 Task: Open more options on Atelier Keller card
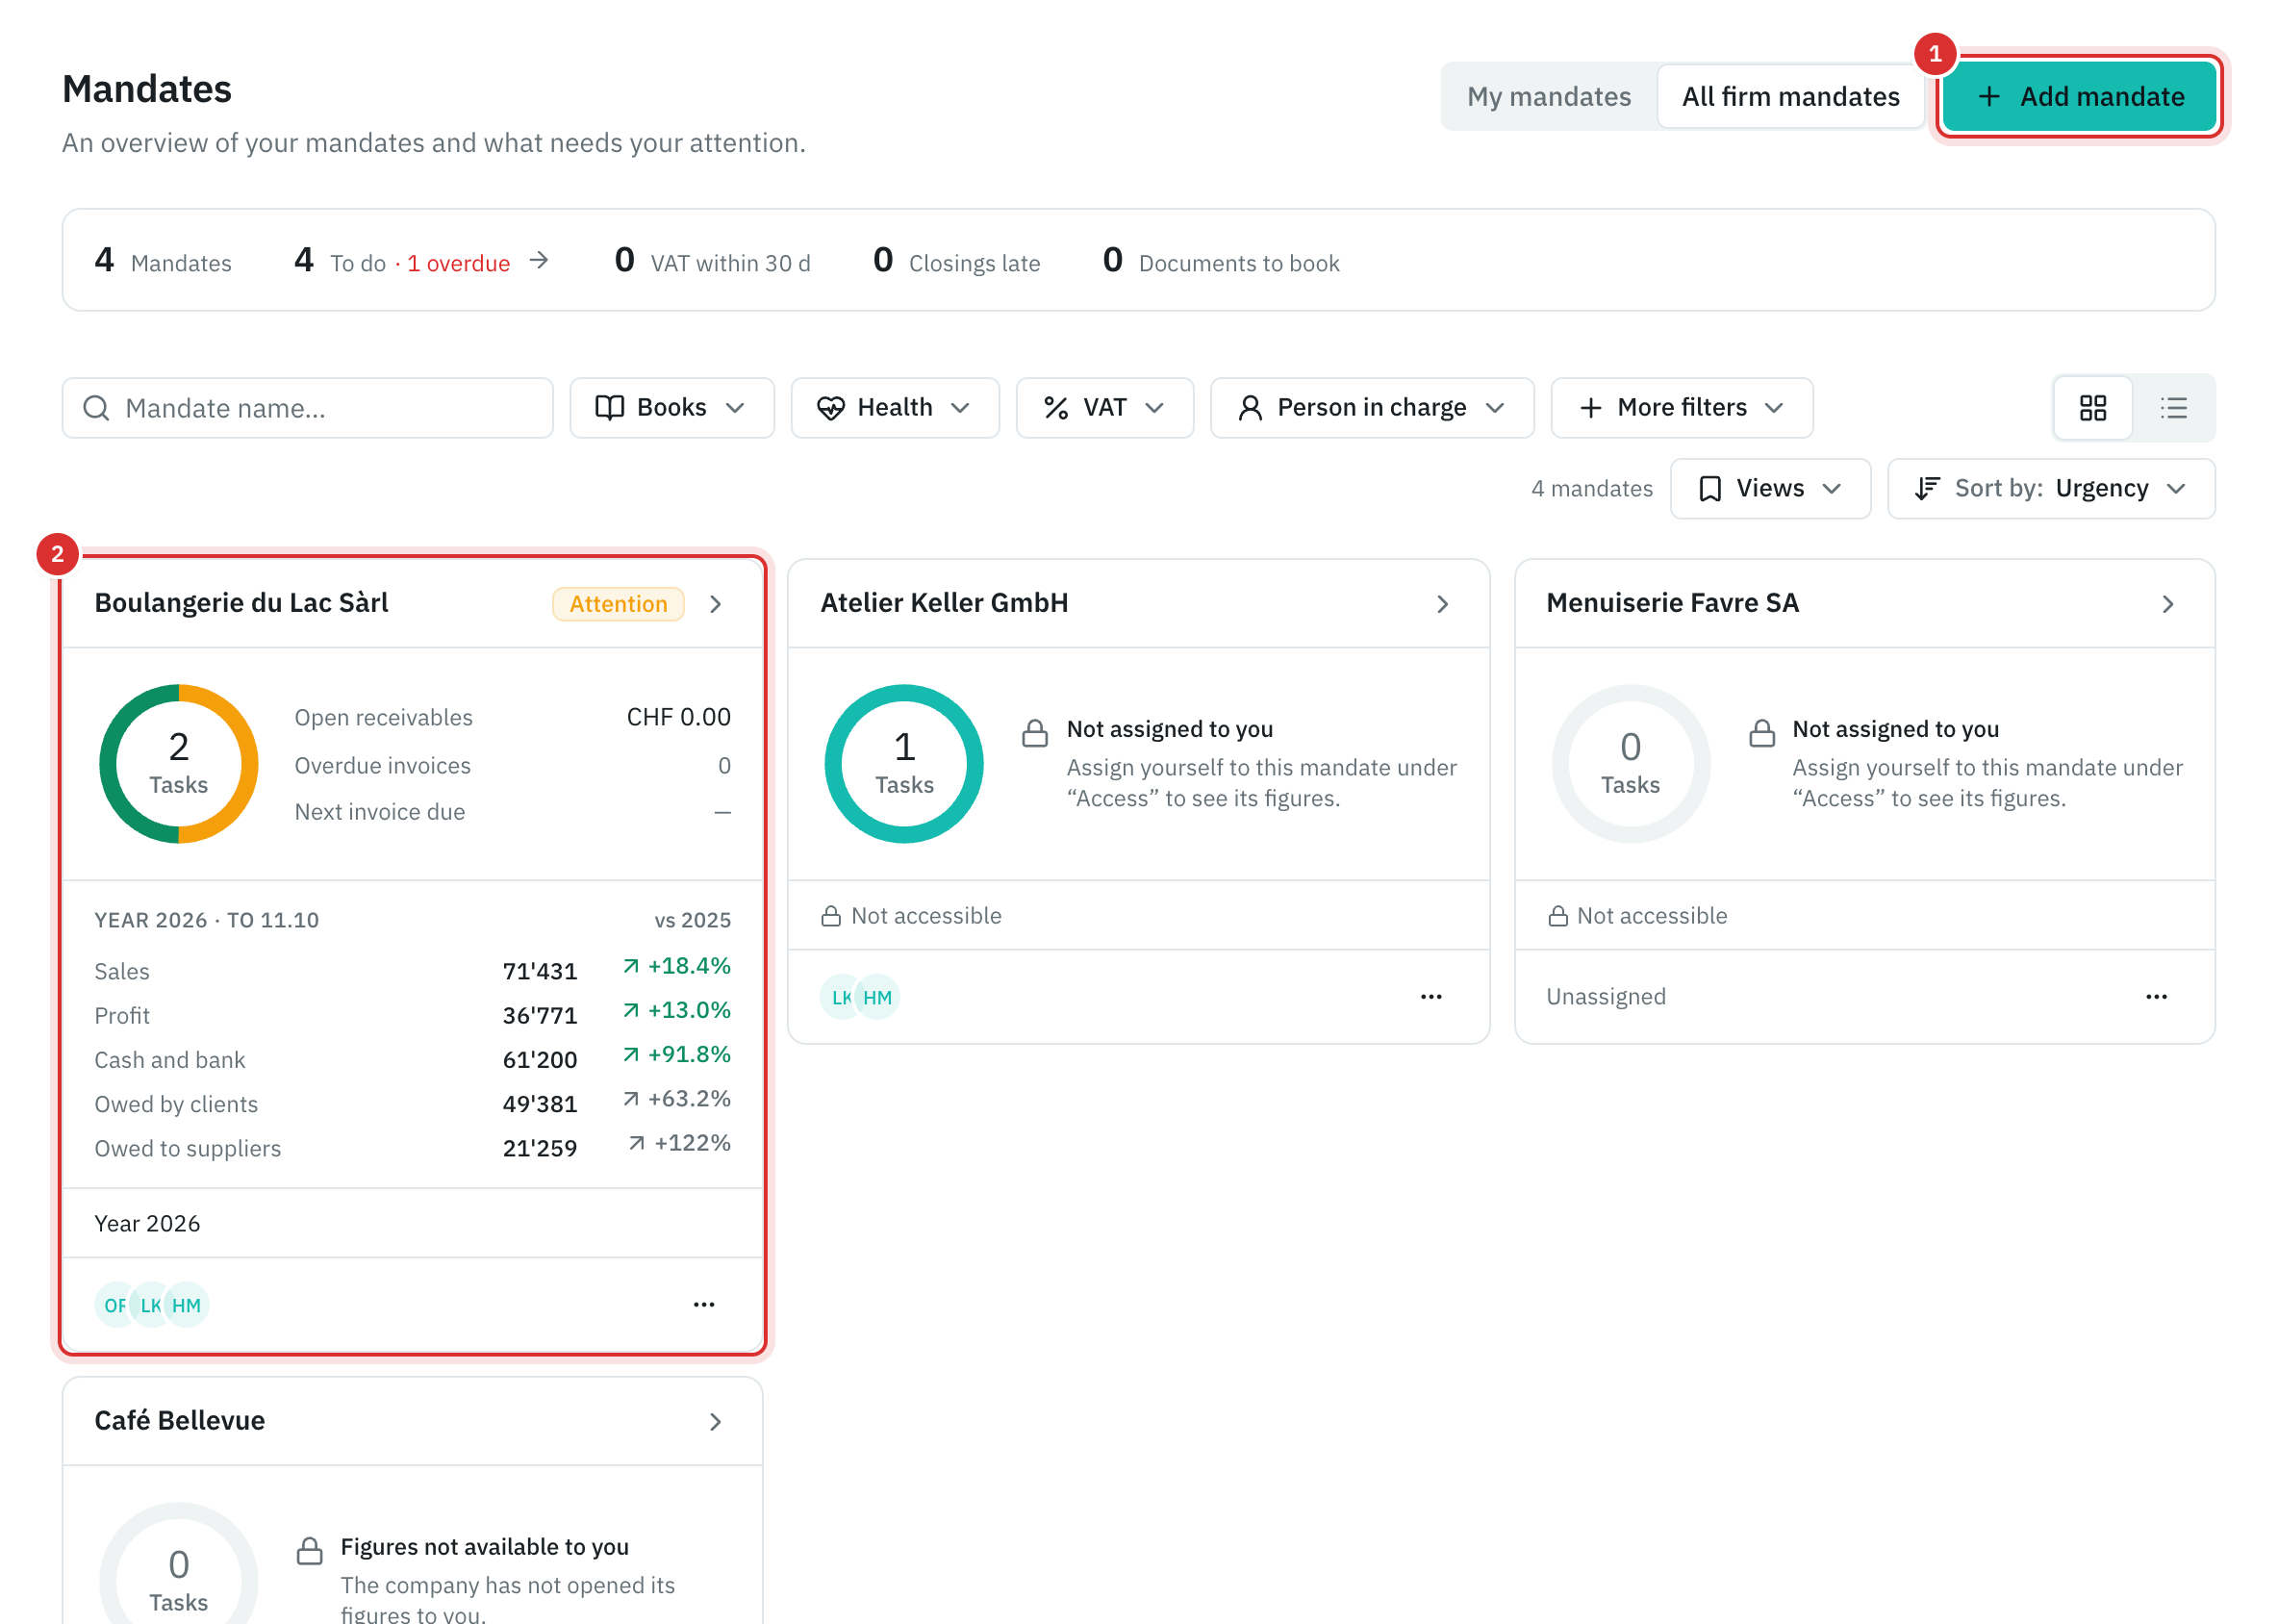click(1431, 997)
